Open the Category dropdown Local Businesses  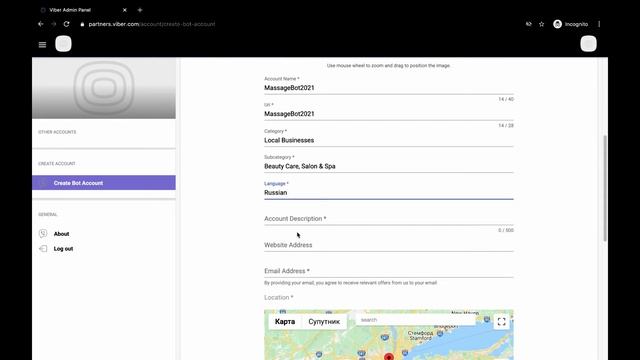point(389,140)
